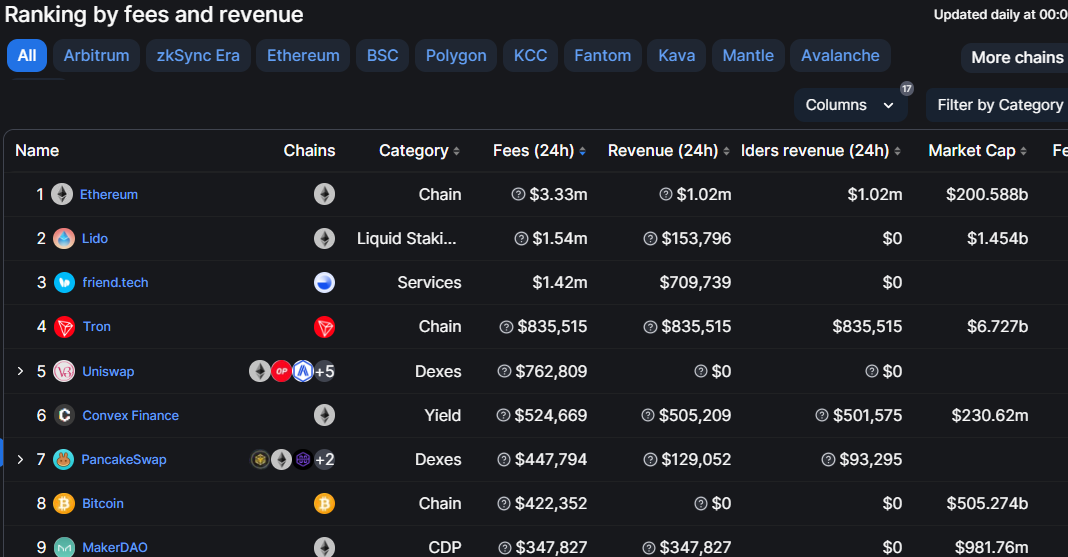Screen dimensions: 1068x557
Task: Click the Ethereum logo icon in row 1
Action: pos(62,194)
